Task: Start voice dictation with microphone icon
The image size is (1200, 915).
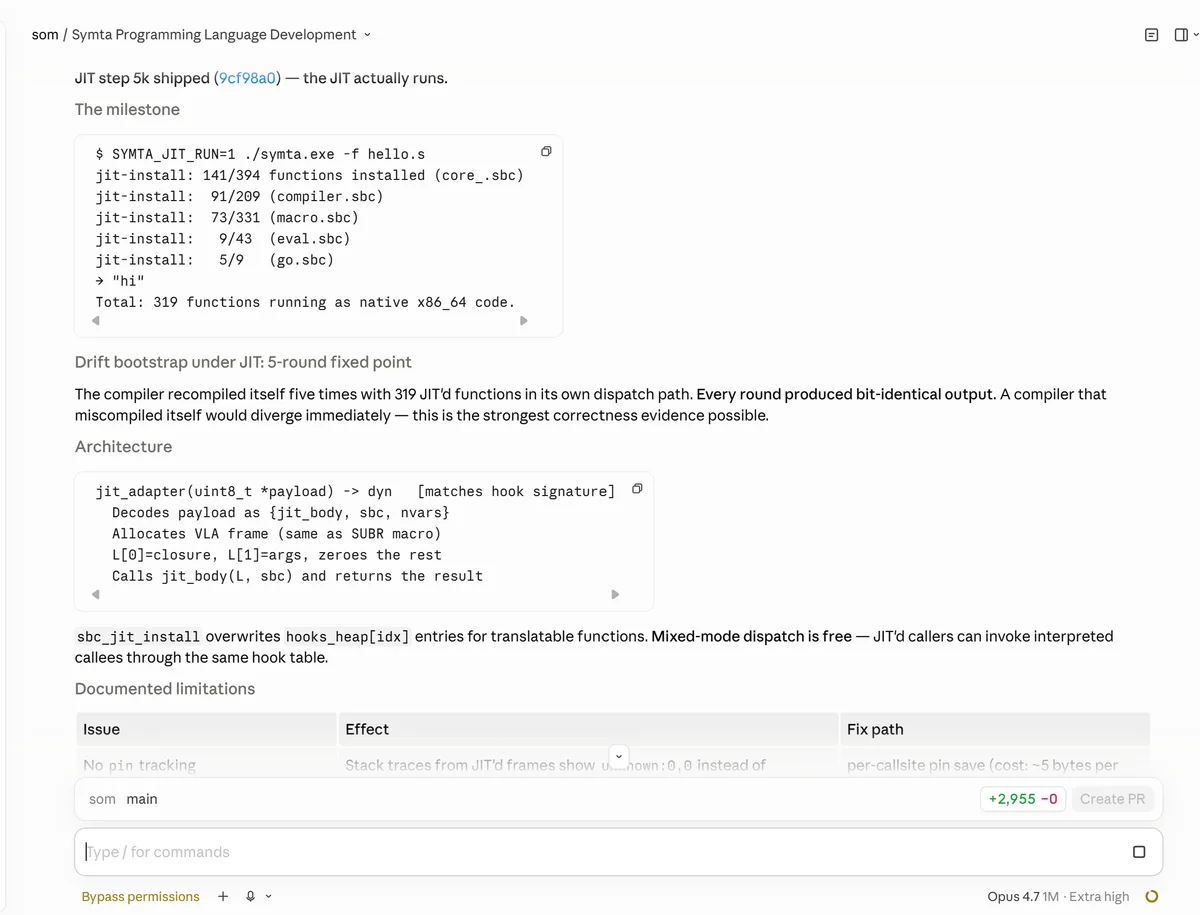Action: pos(250,897)
